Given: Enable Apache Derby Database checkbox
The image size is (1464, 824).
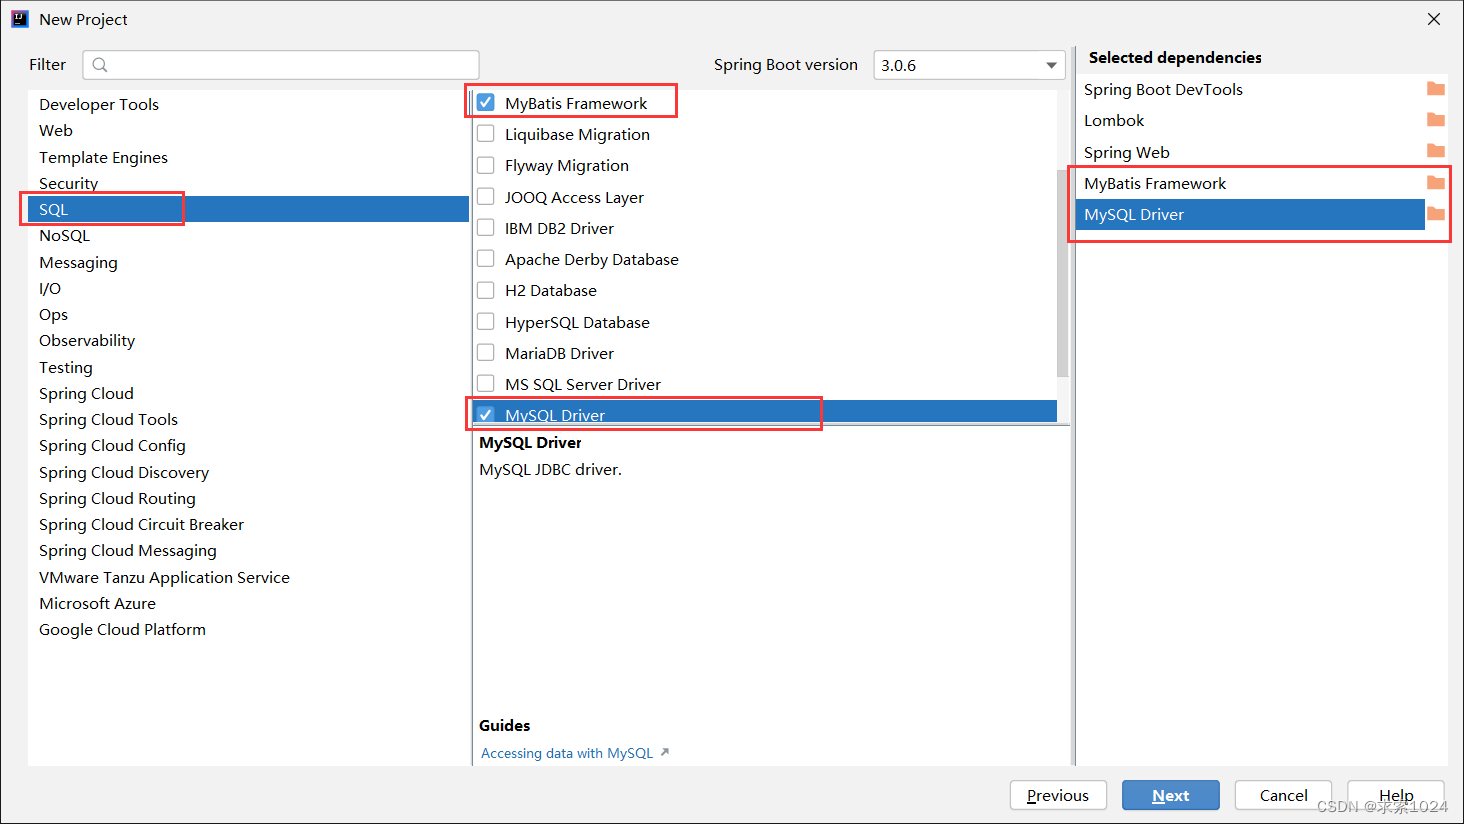Looking at the screenshot, I should pos(486,258).
